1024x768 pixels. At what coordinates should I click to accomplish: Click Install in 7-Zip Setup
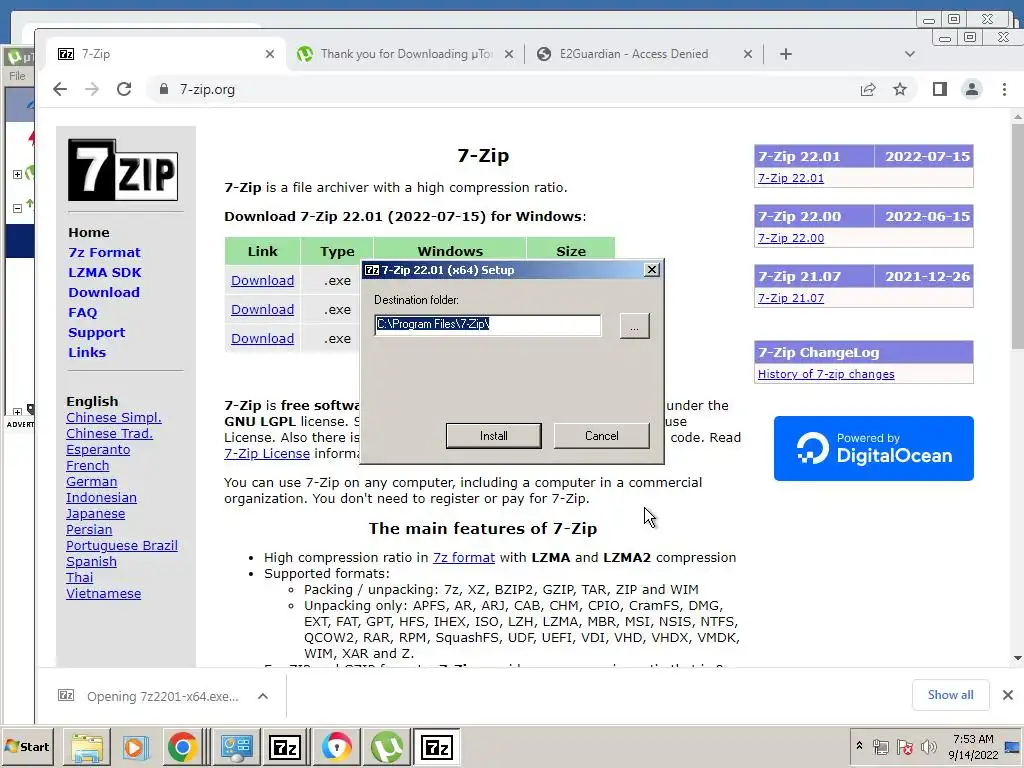coord(494,436)
